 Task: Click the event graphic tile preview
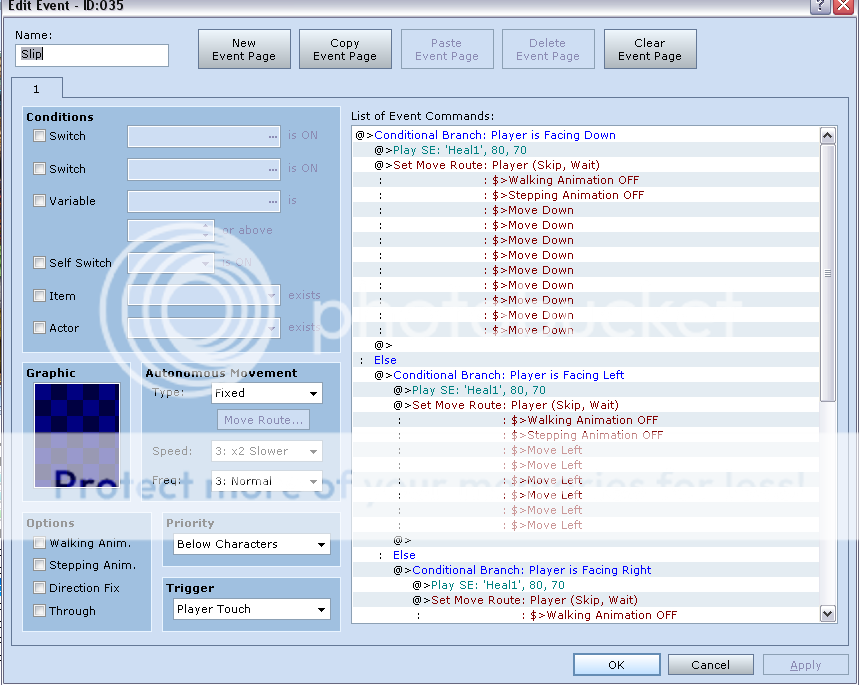(x=77, y=435)
